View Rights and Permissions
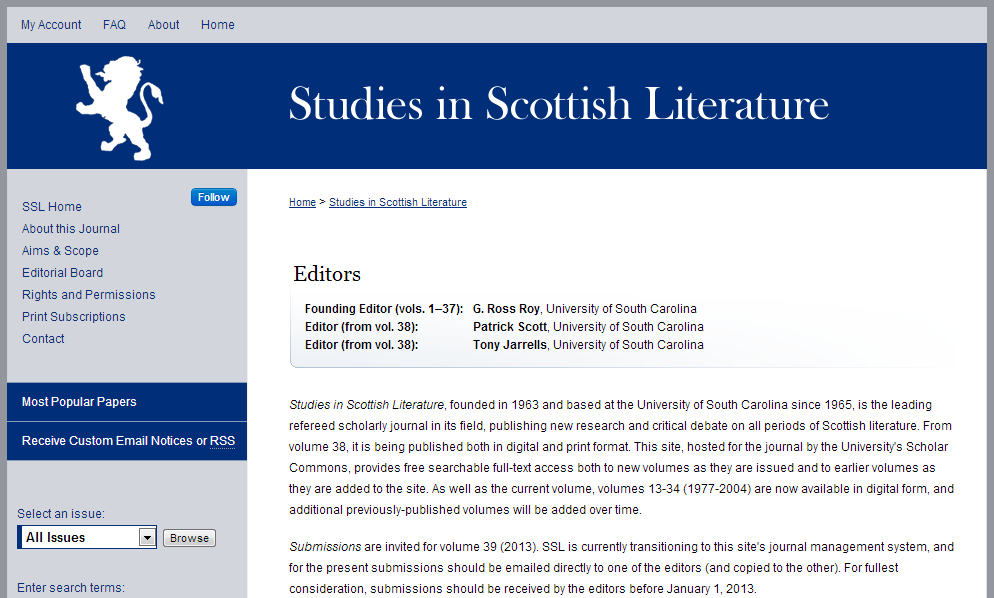The image size is (994, 598). coord(89,295)
